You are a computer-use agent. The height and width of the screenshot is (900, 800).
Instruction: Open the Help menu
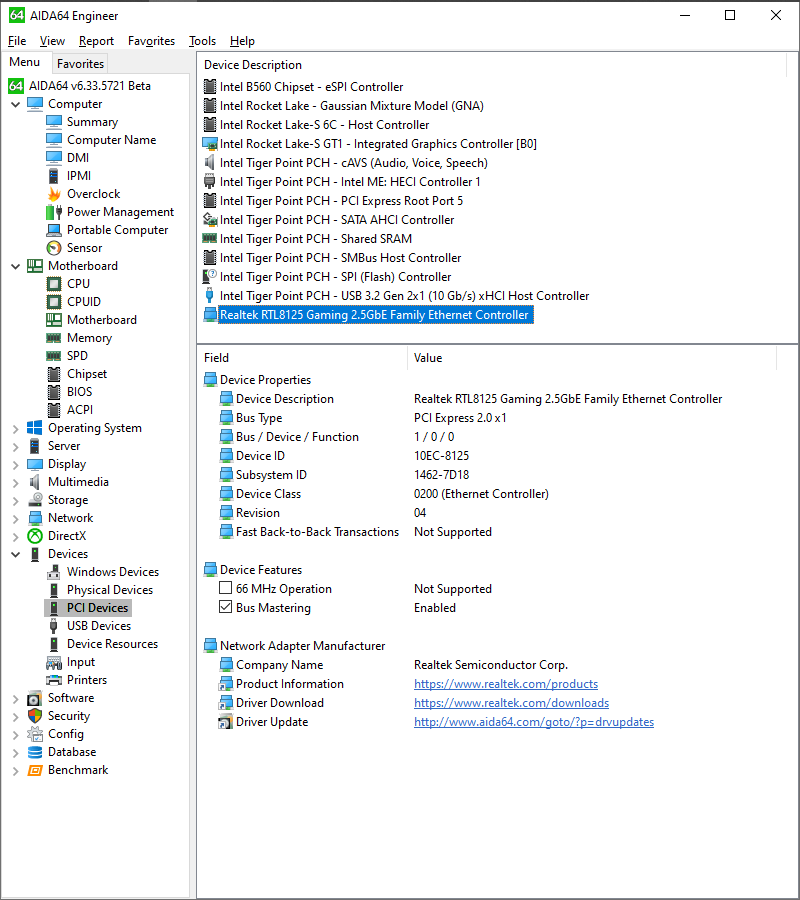[242, 41]
